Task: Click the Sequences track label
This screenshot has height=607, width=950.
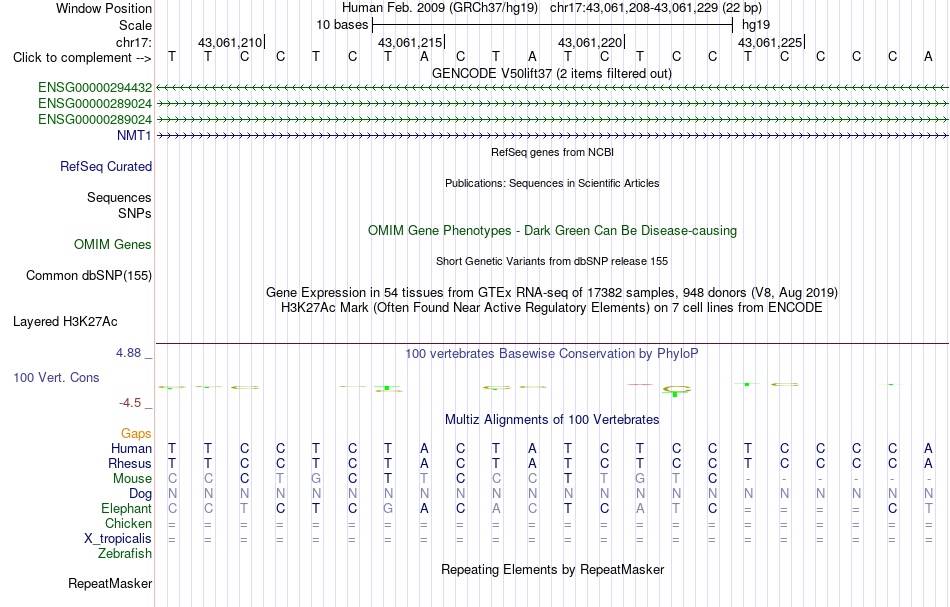Action: pos(119,197)
